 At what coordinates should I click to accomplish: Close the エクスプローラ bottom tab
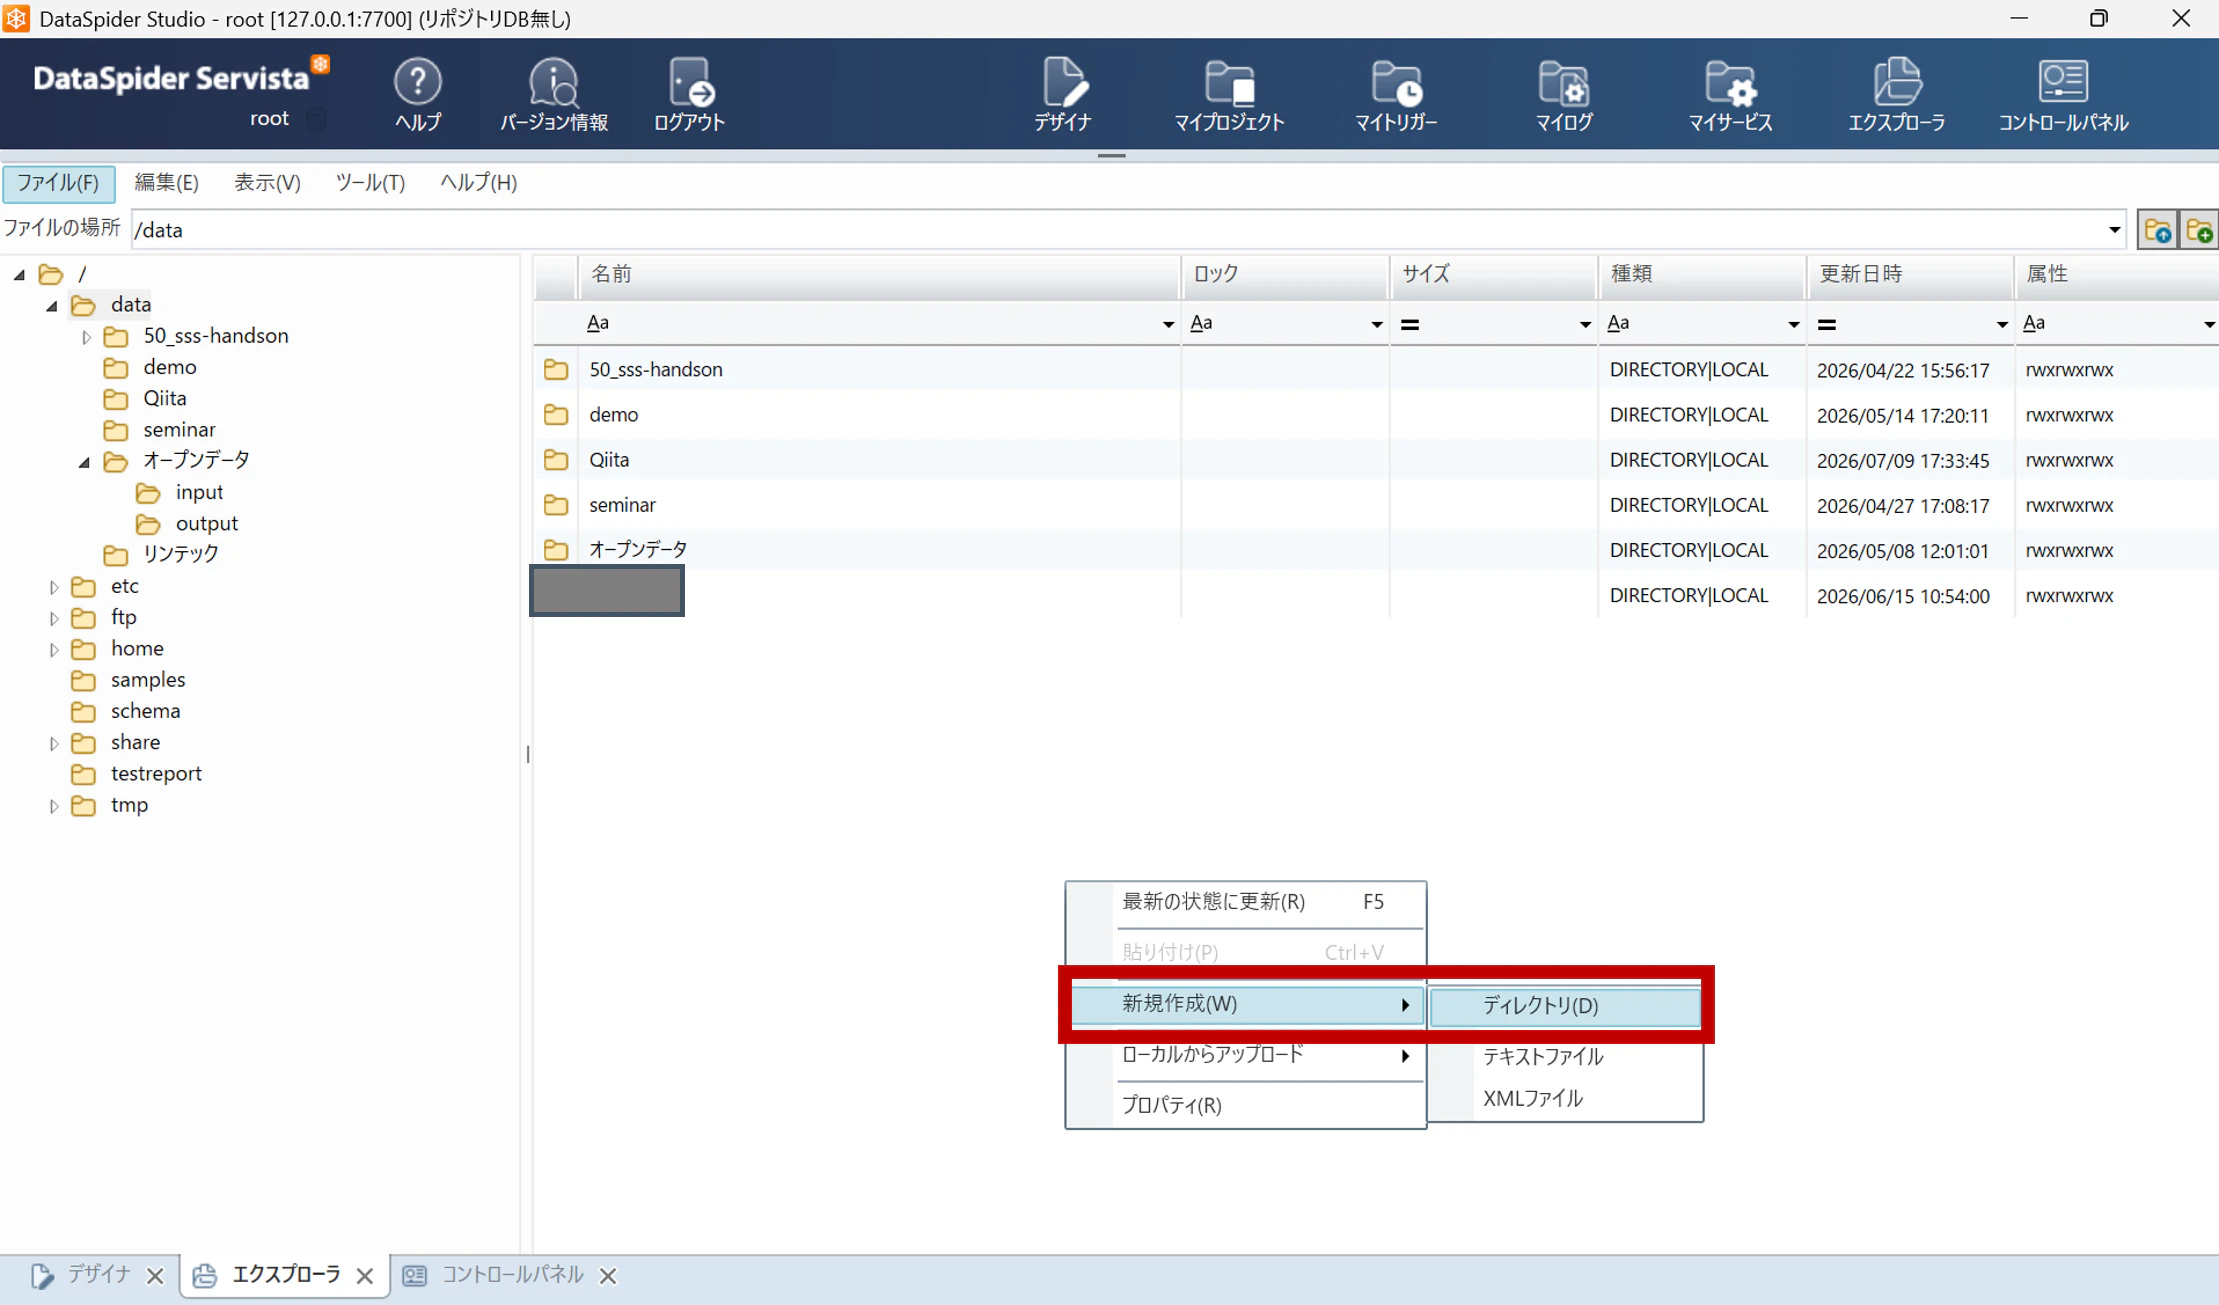point(365,1276)
